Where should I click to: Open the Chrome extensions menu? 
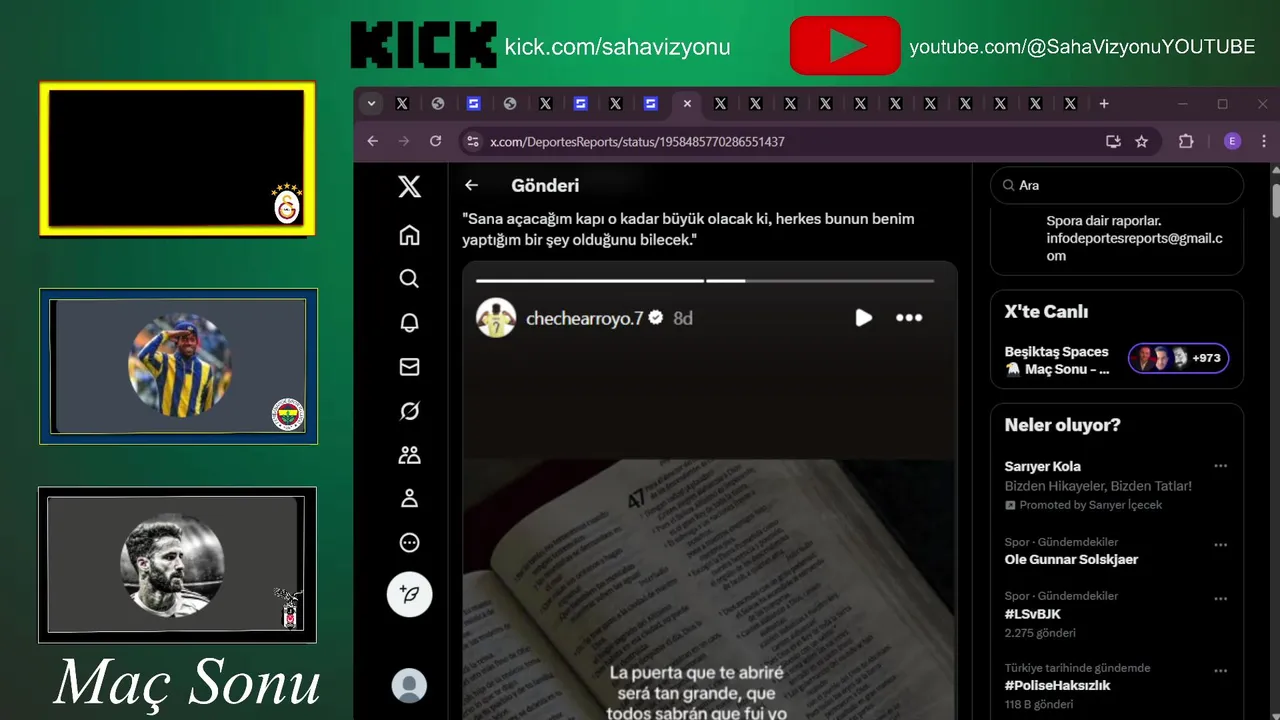click(x=1186, y=142)
